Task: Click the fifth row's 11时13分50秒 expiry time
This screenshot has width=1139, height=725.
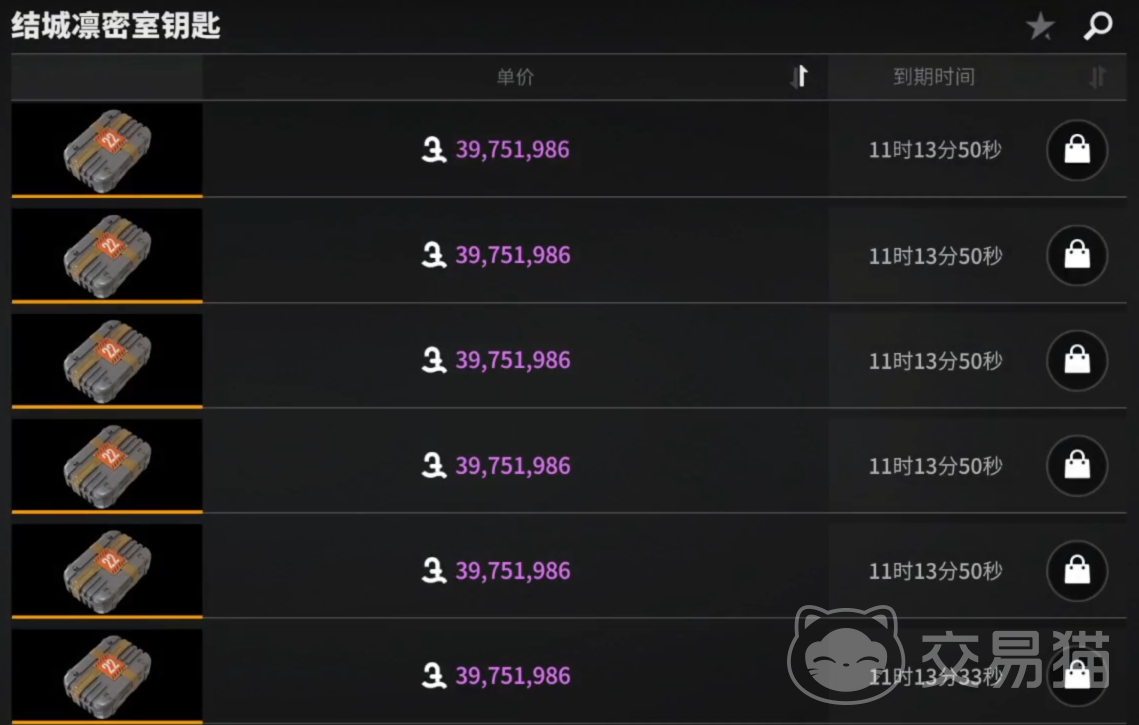Action: tap(936, 571)
